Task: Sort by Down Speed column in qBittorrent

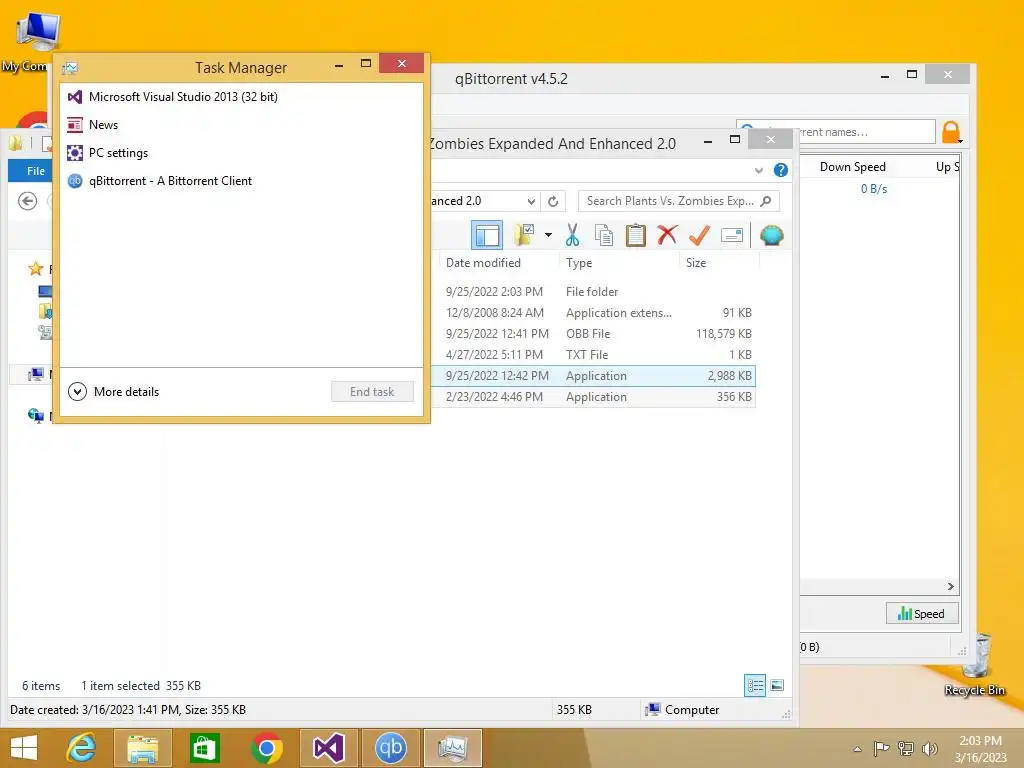Action: (x=852, y=167)
